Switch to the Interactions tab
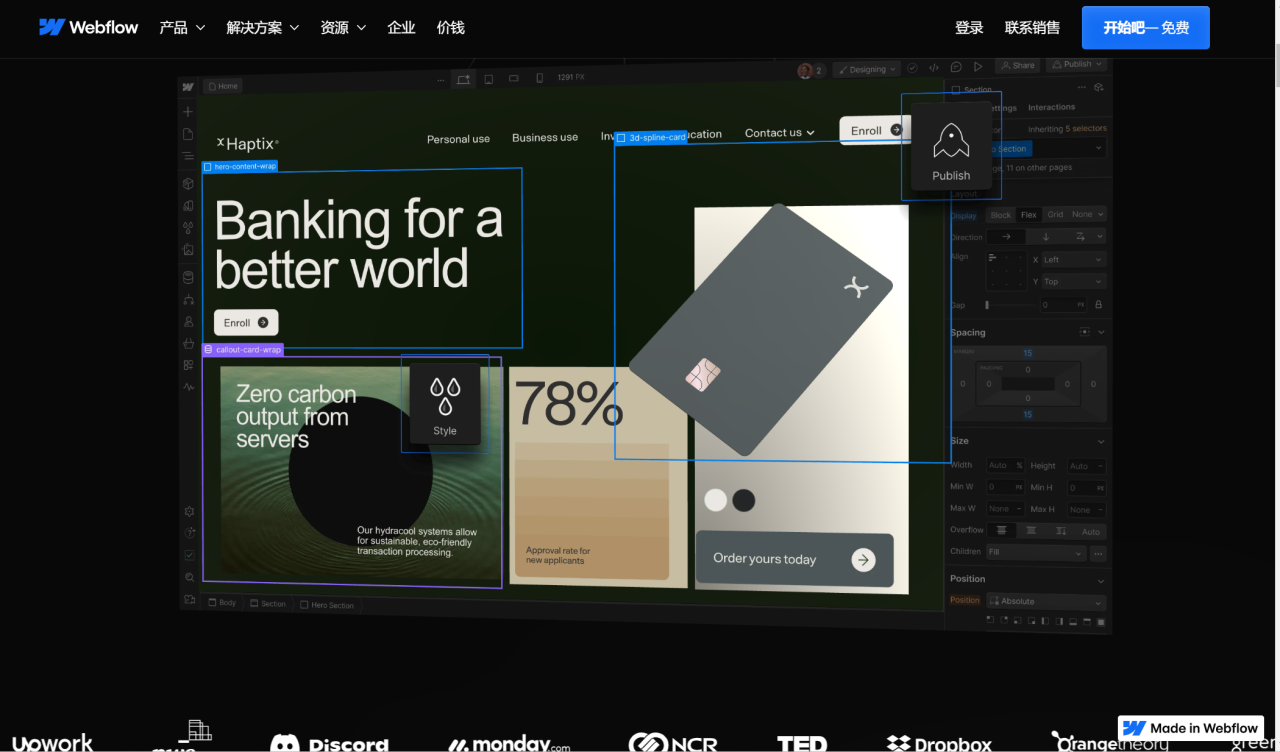 pos(1051,107)
